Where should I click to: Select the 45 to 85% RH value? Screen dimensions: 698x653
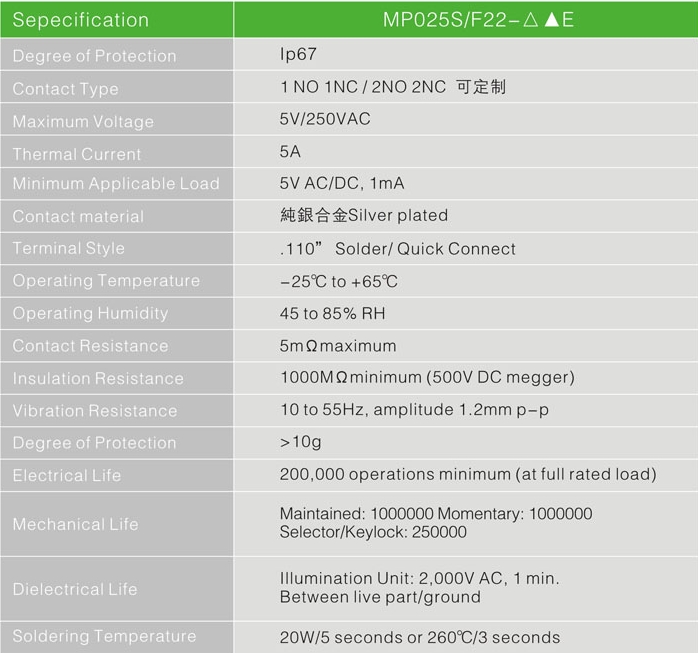pyautogui.click(x=332, y=314)
